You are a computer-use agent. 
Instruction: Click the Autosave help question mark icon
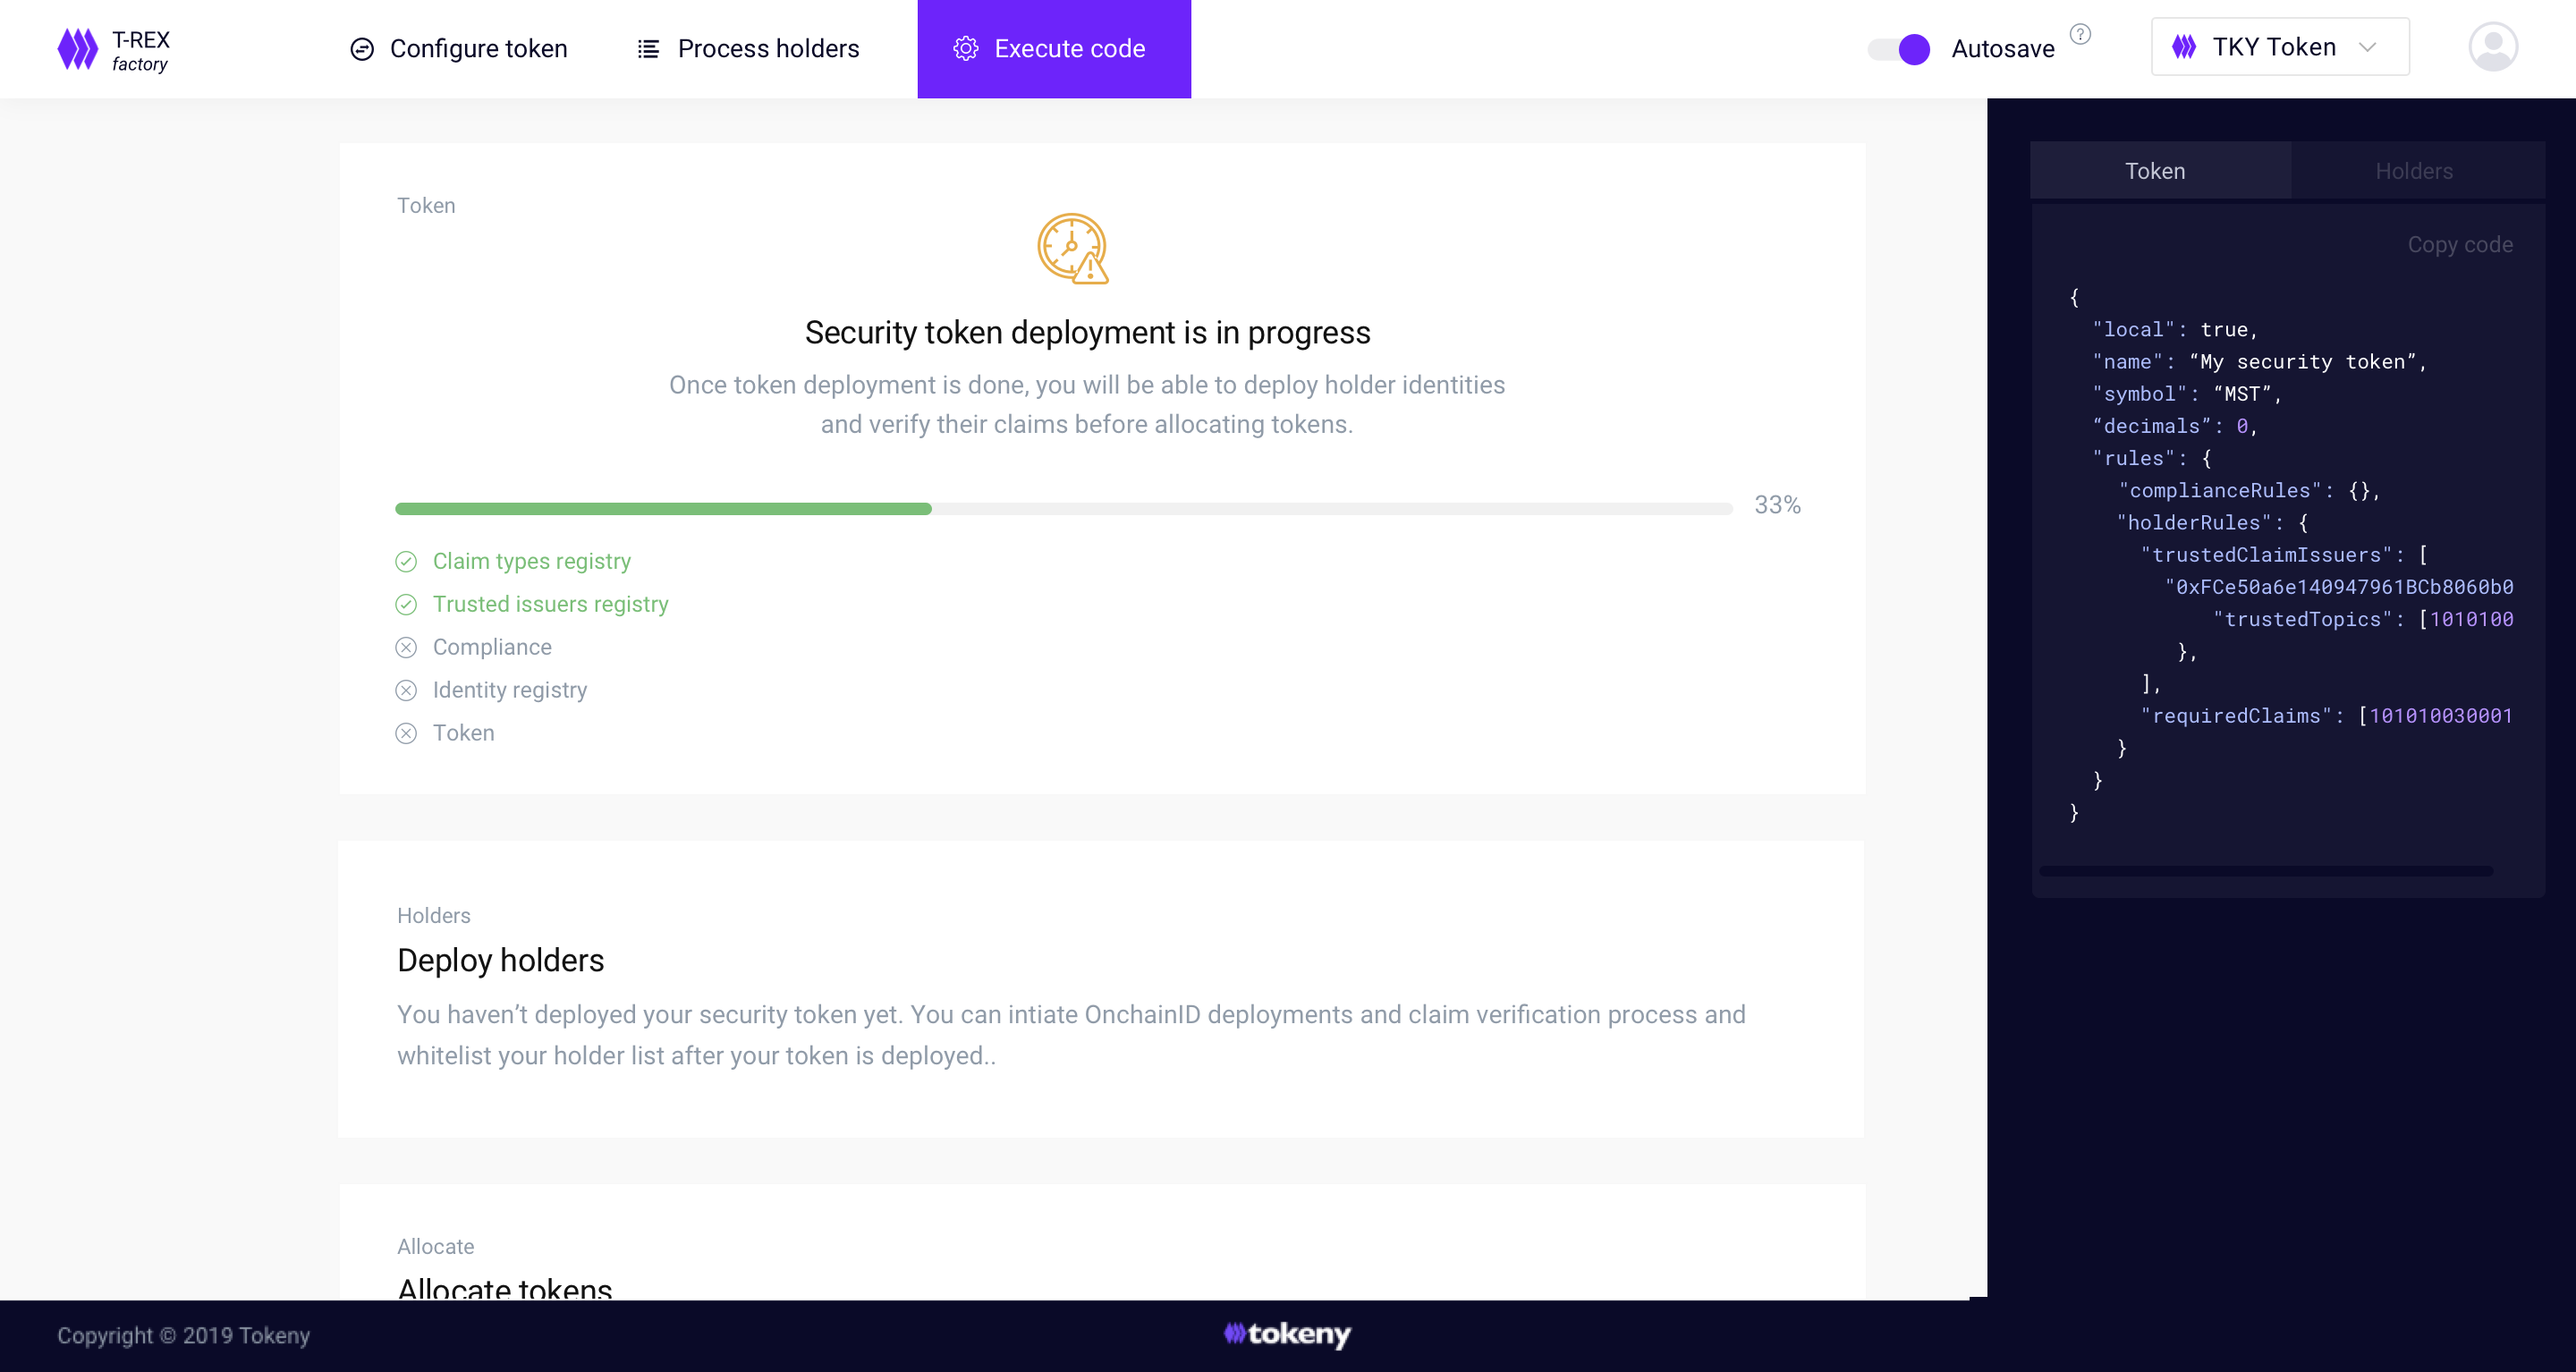click(2080, 35)
